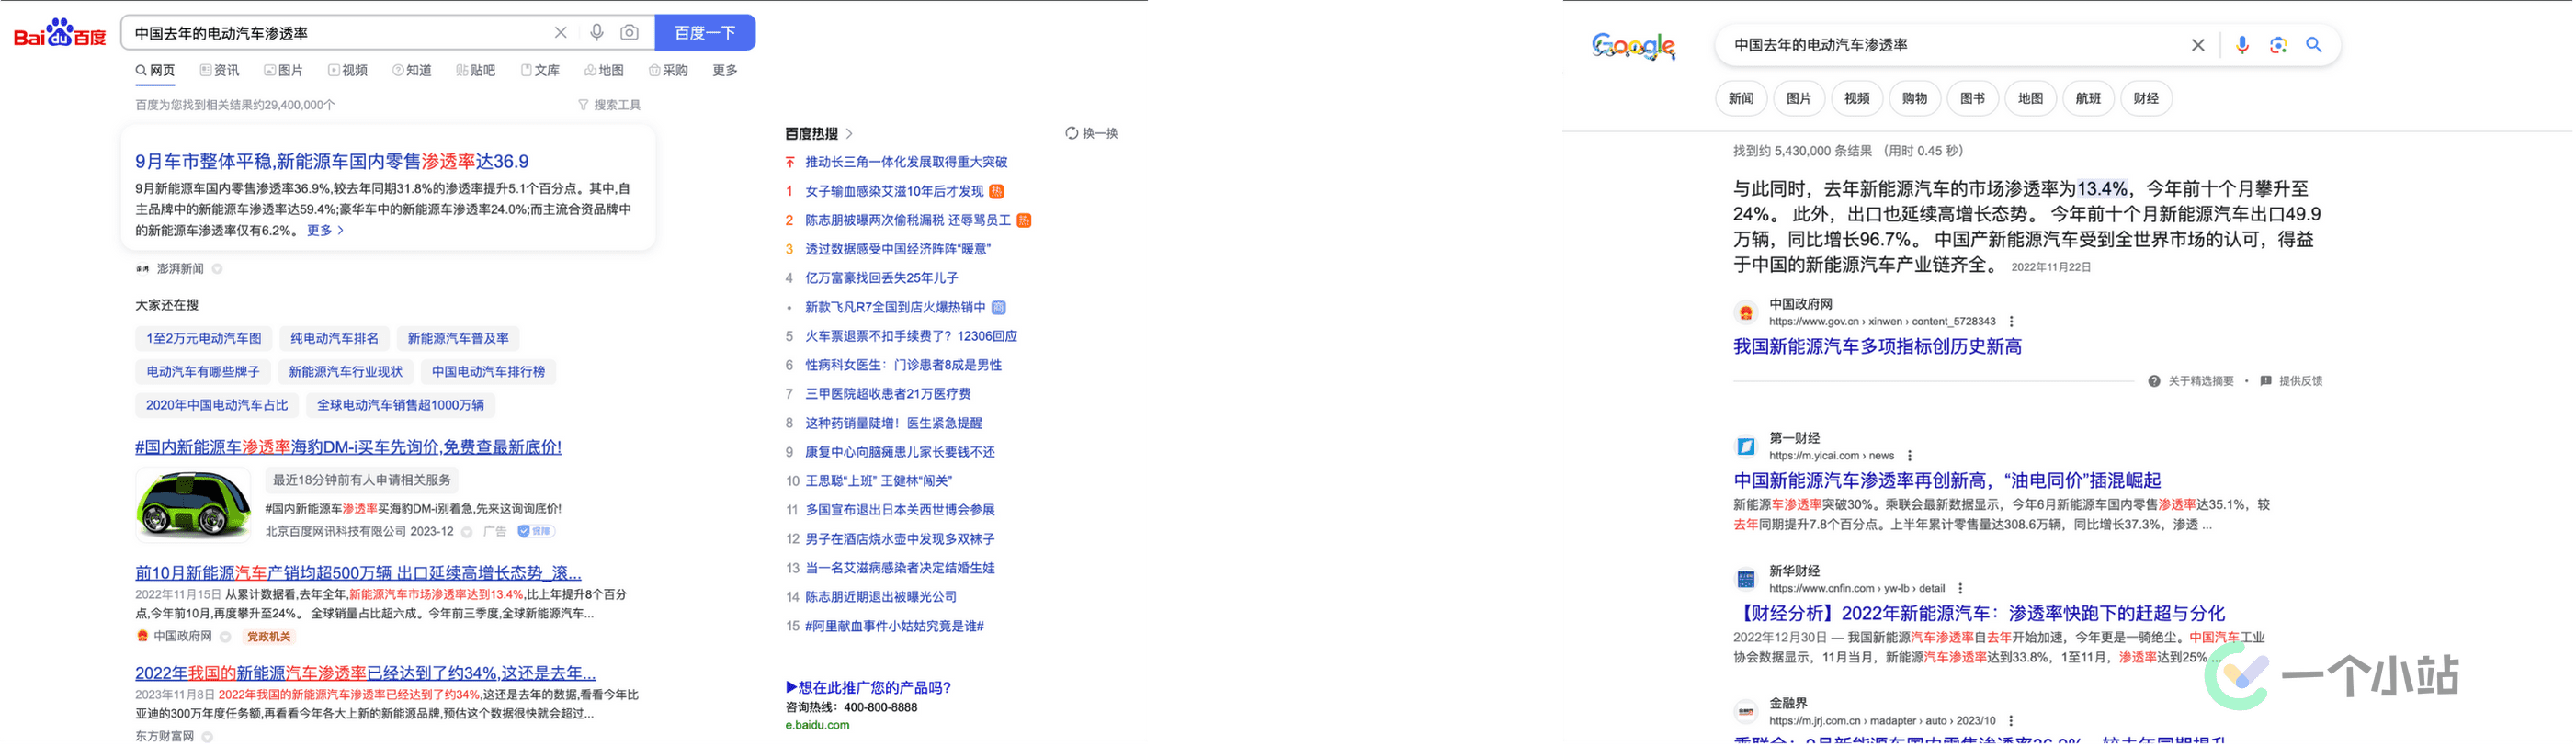Click the Google doodle logo
Screen dimensions: 2576x746
coord(1634,46)
